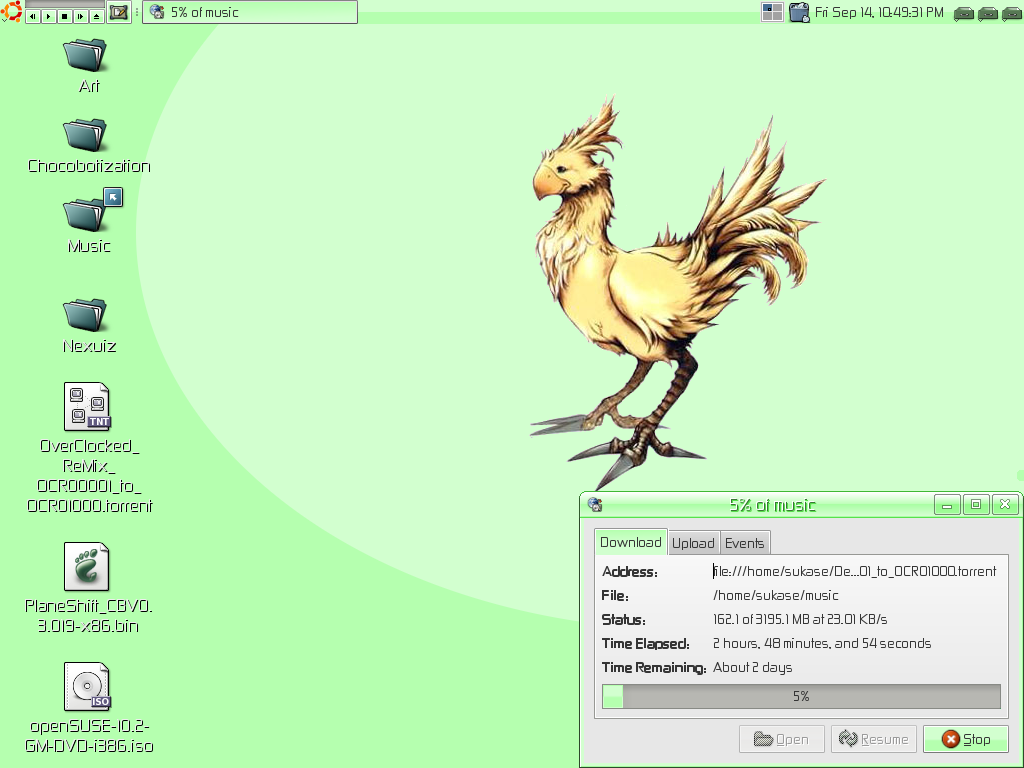Click the '5% of music' window title bar
The image size is (1024, 768).
pos(772,505)
